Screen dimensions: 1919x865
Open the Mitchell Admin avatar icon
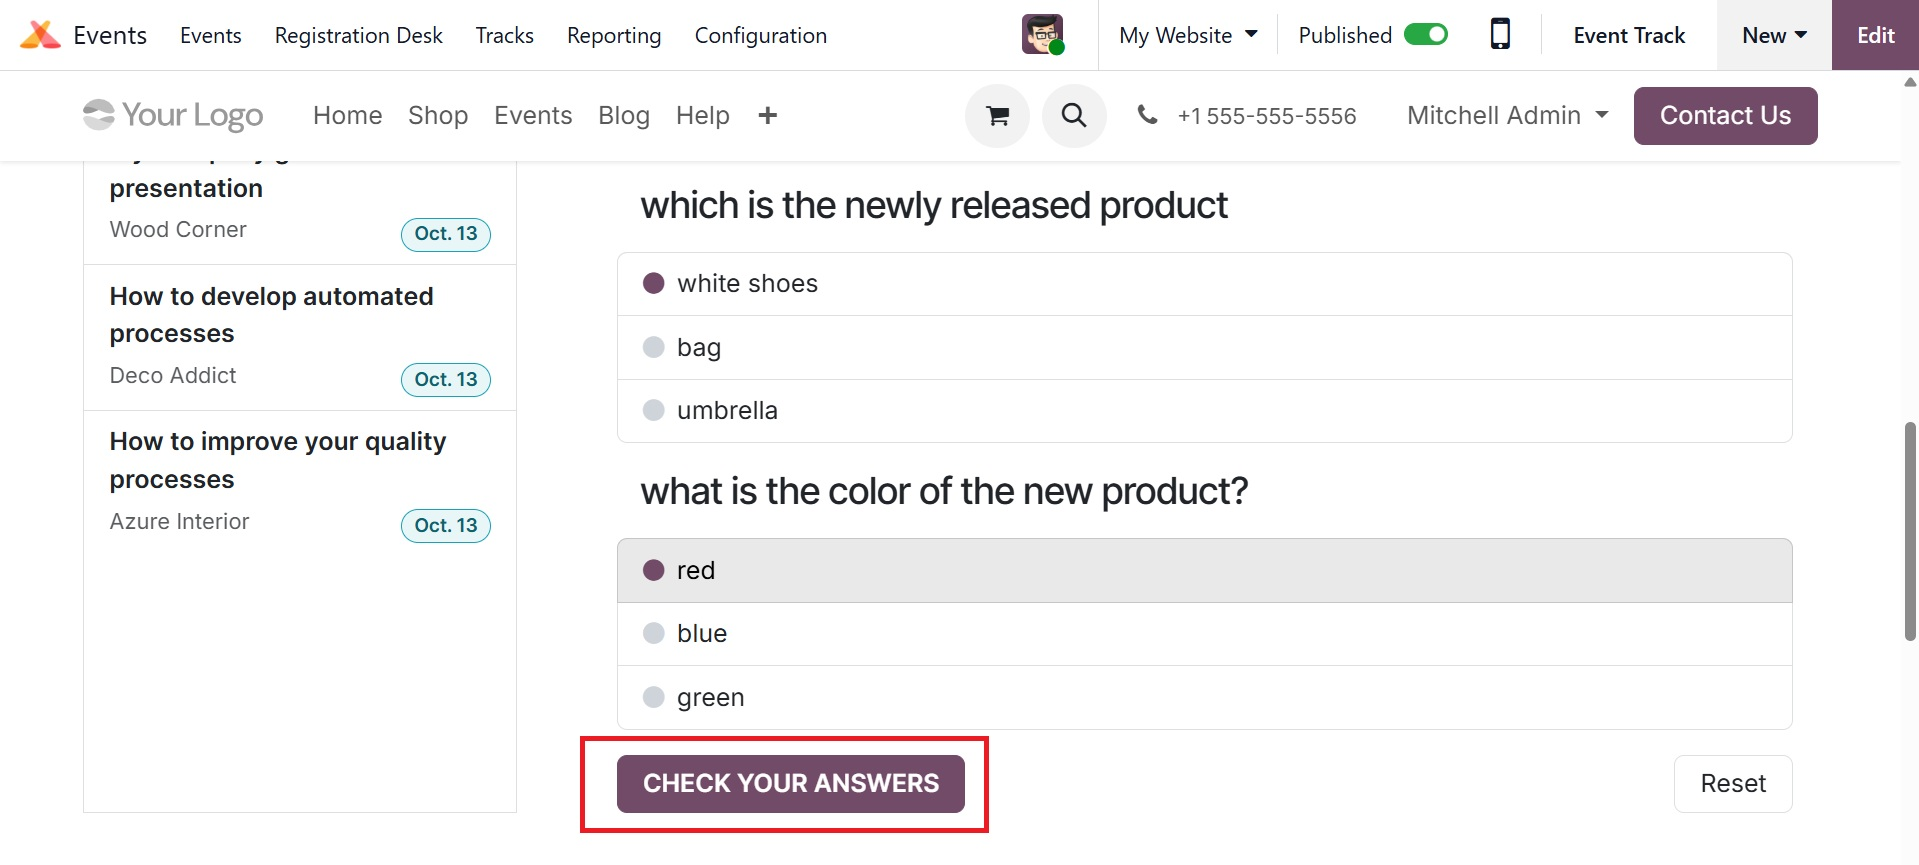(1042, 35)
